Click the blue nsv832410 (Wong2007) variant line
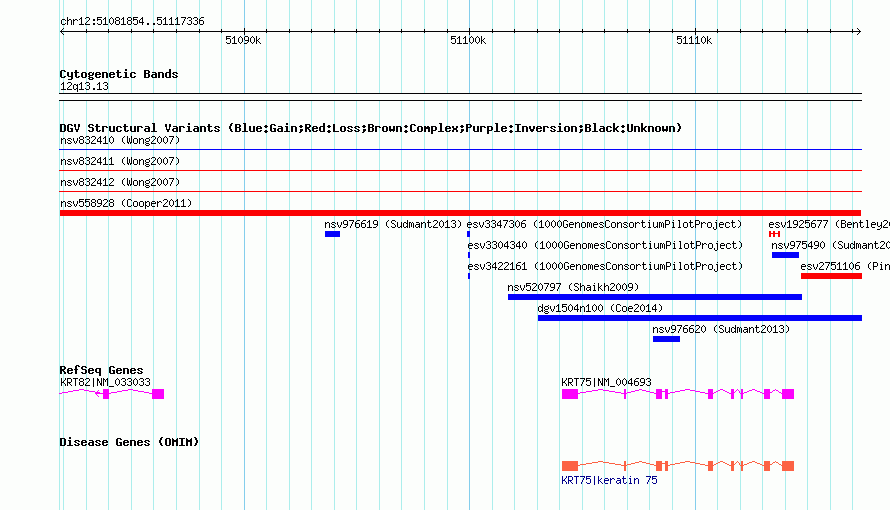The image size is (890, 510). pos(460,150)
